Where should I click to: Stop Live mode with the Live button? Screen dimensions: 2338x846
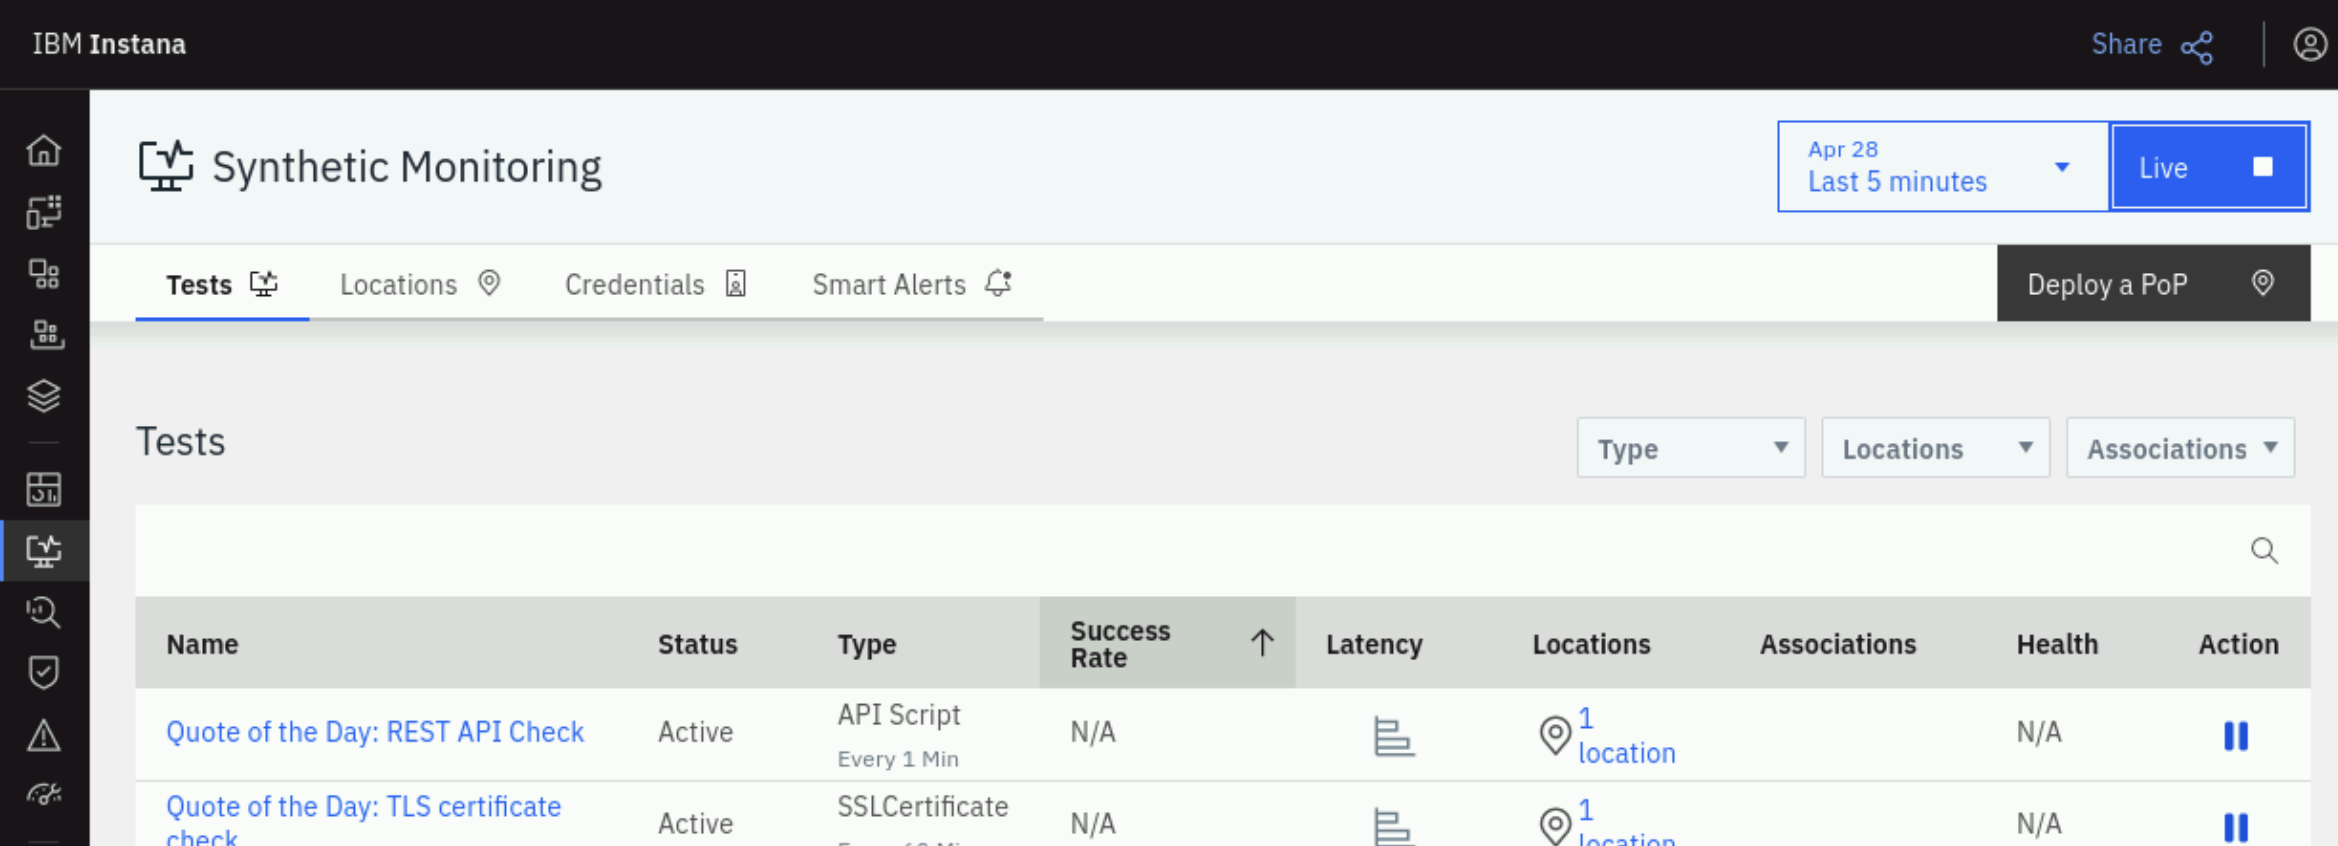[x=2209, y=167]
